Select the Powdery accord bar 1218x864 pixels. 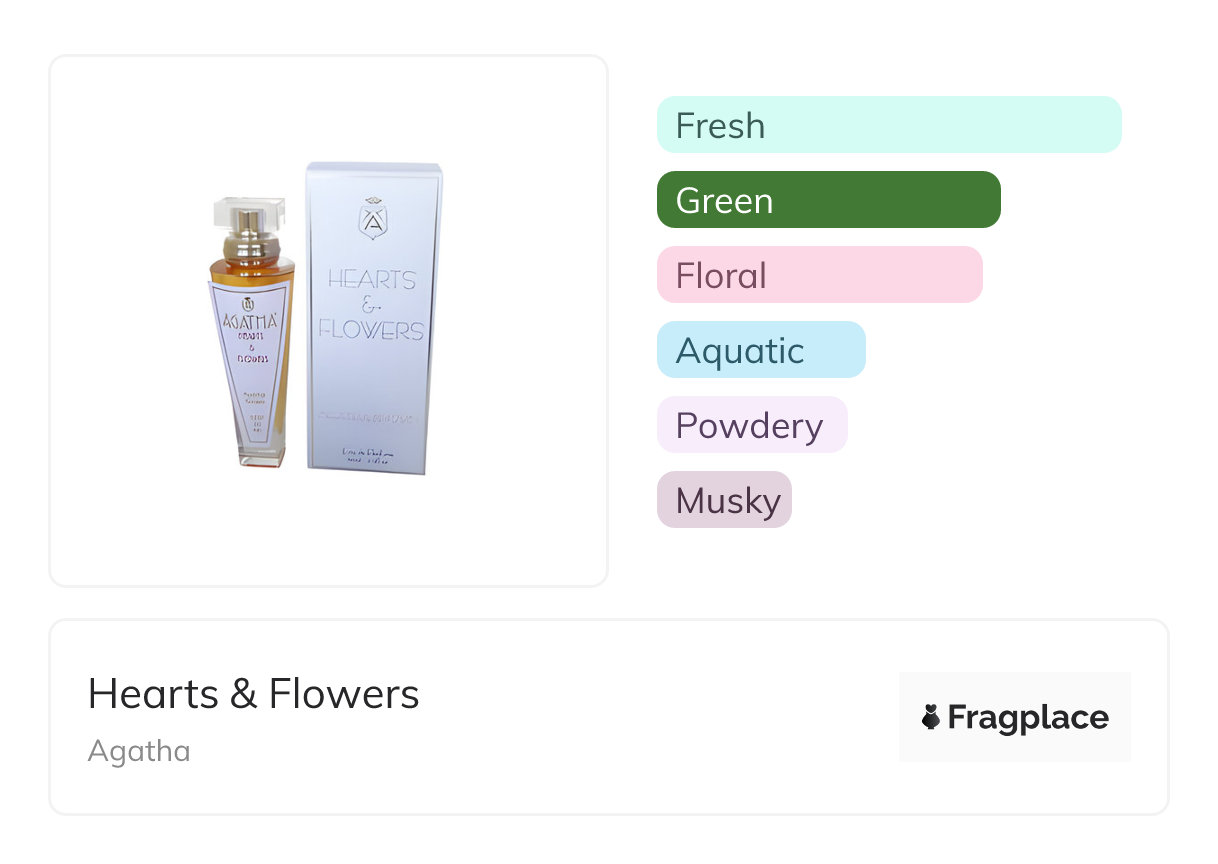point(751,425)
